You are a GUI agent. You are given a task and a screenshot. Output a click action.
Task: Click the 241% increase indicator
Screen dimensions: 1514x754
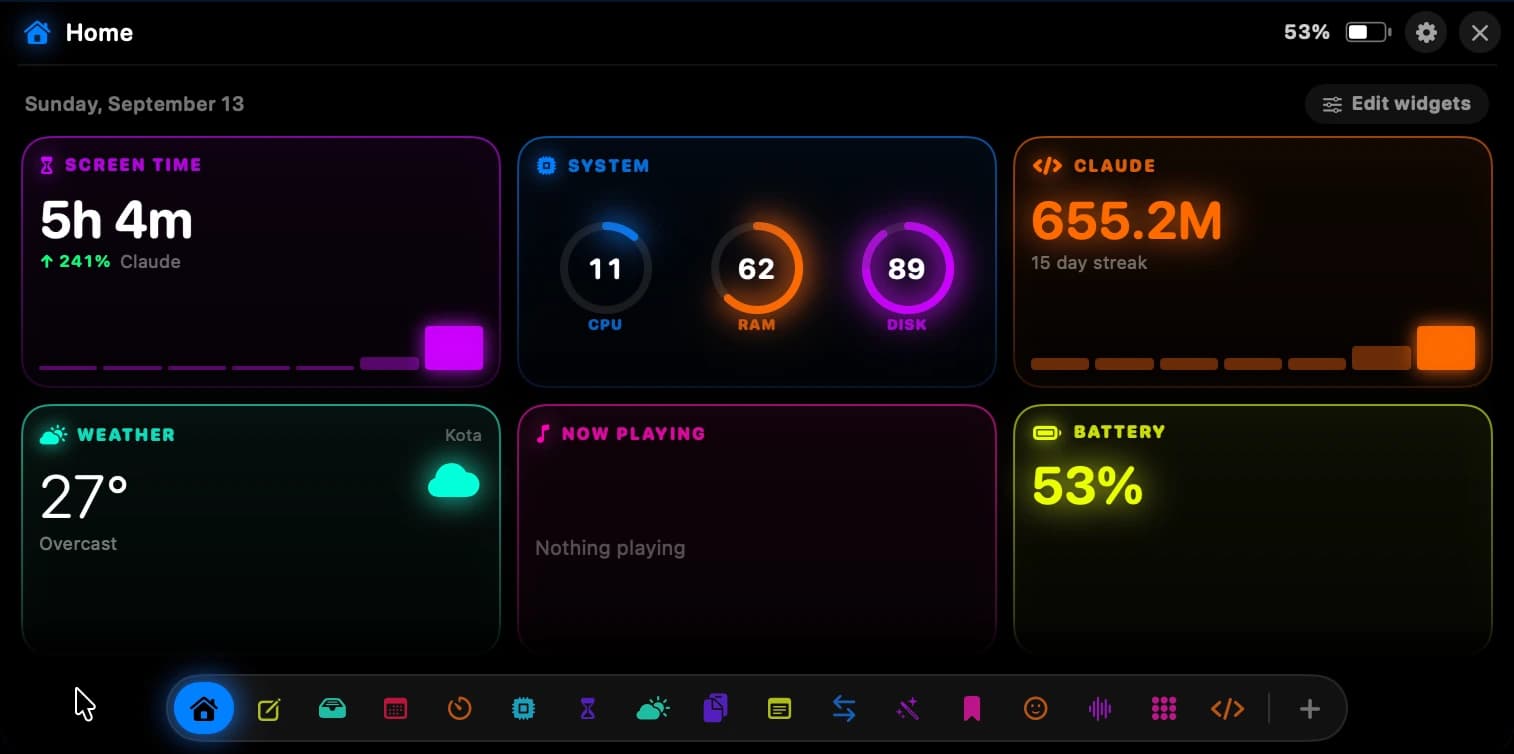pos(76,262)
